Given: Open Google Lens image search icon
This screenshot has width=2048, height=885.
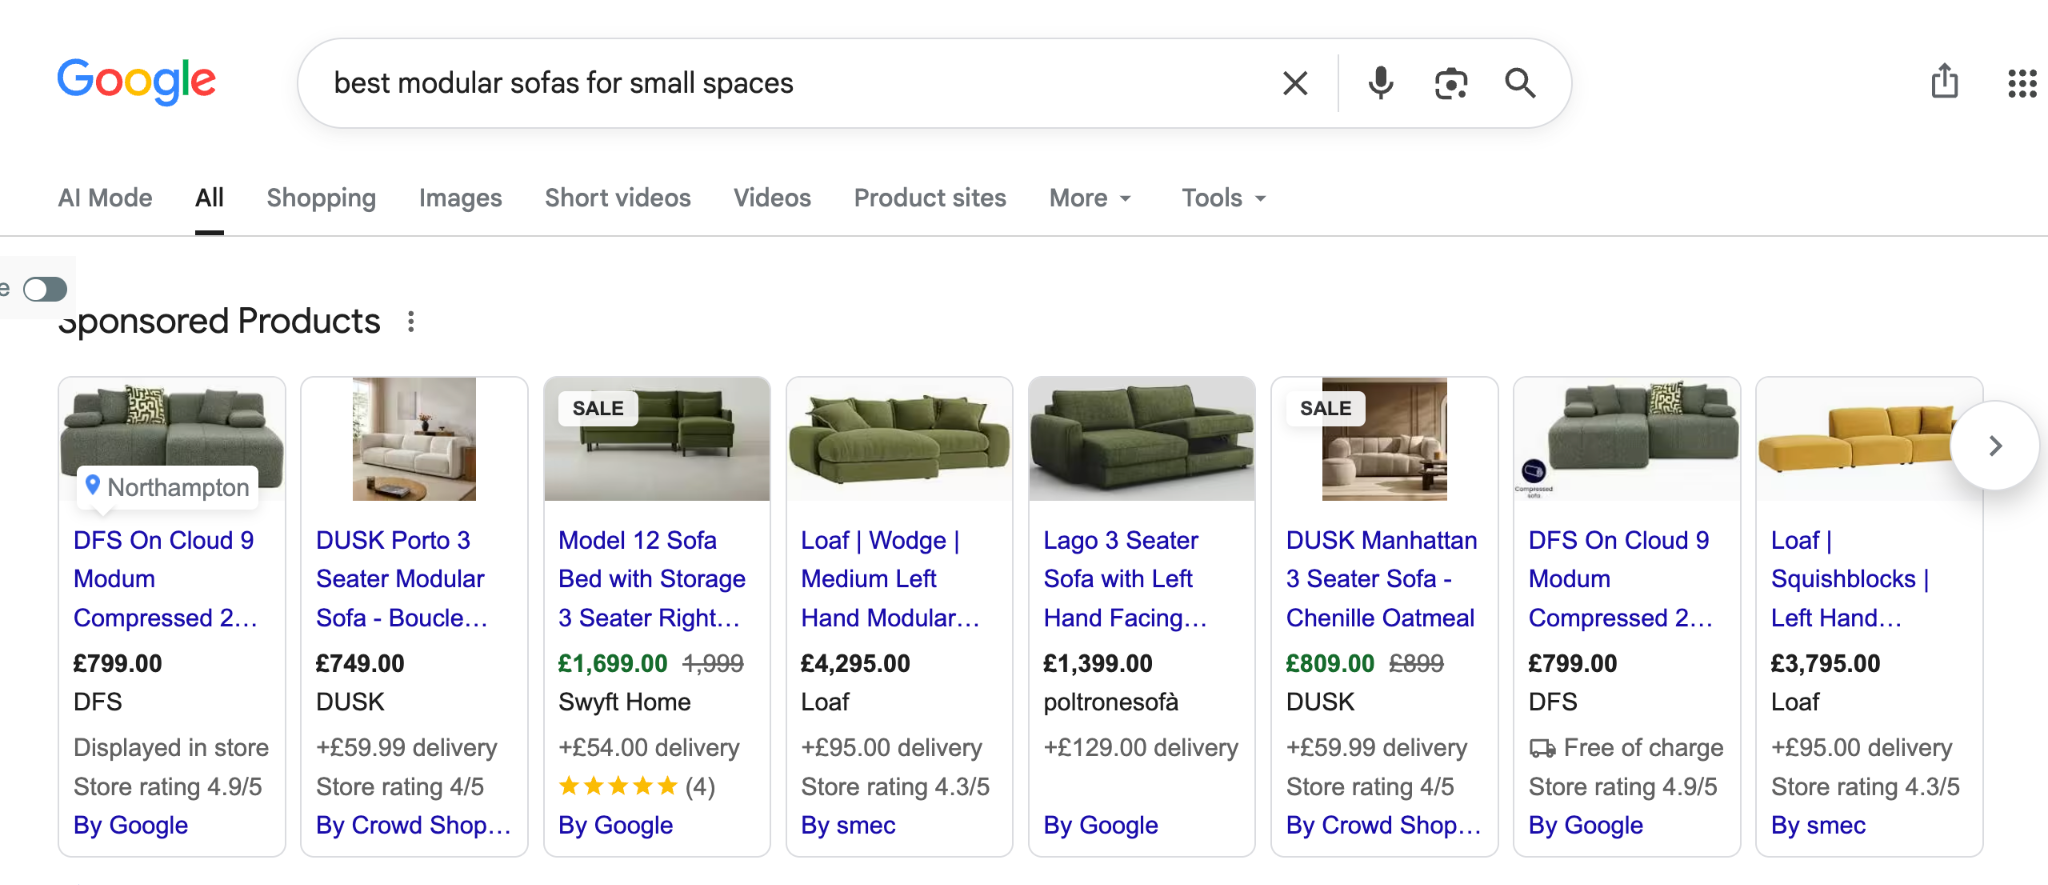Looking at the screenshot, I should coord(1451,83).
